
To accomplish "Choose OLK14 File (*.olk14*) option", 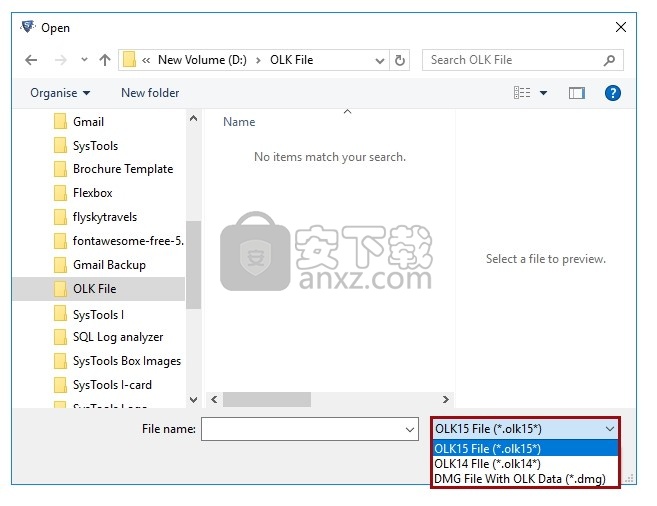I will tap(525, 464).
